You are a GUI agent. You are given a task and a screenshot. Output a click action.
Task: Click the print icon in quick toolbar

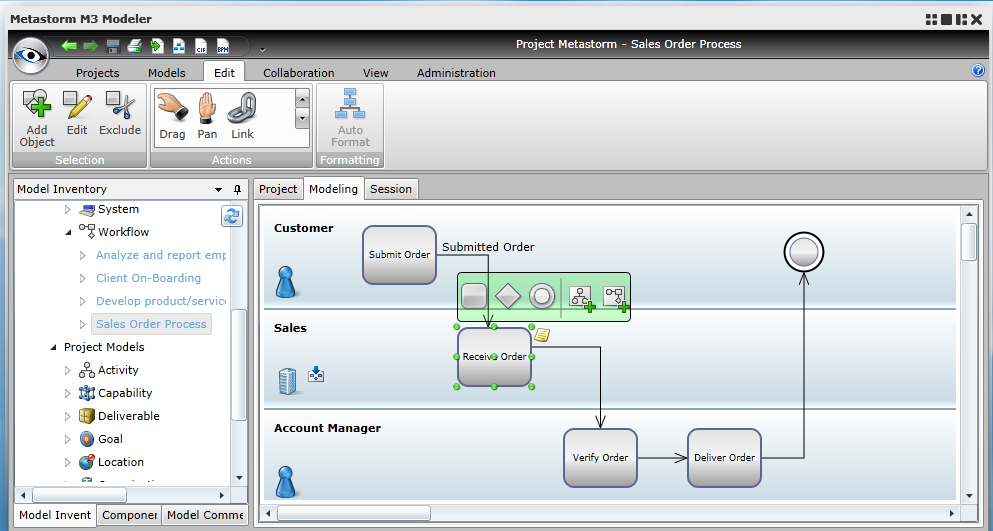(x=134, y=46)
